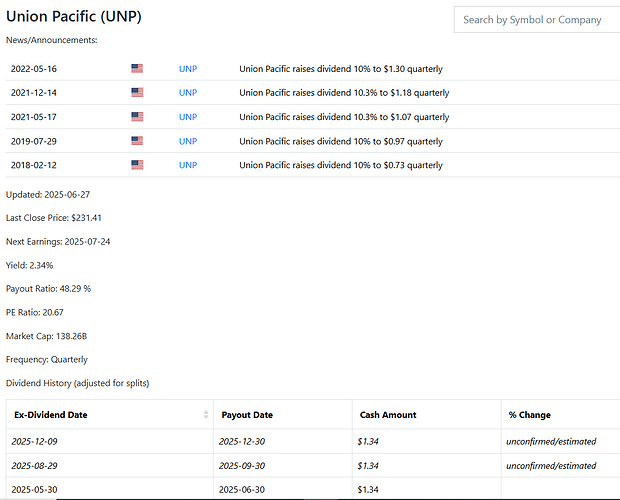Select the UNP ticker link dated 2018-02-12
The height and width of the screenshot is (500, 620).
188,165
